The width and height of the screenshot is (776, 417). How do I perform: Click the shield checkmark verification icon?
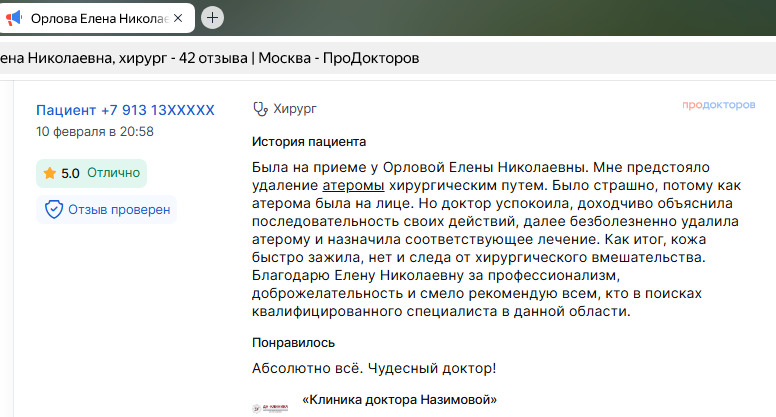point(54,209)
